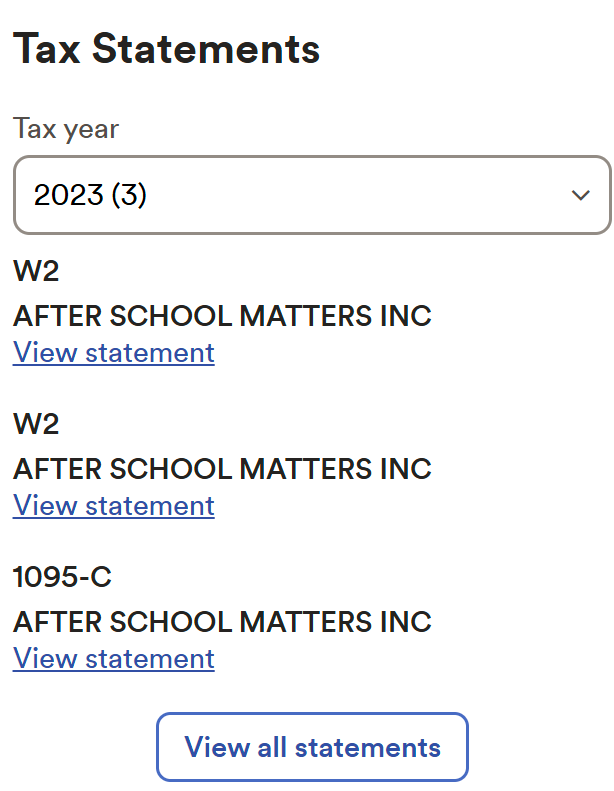This screenshot has width=614, height=791.
Task: Click the word year in the Tax year label
Action: pos(93,130)
